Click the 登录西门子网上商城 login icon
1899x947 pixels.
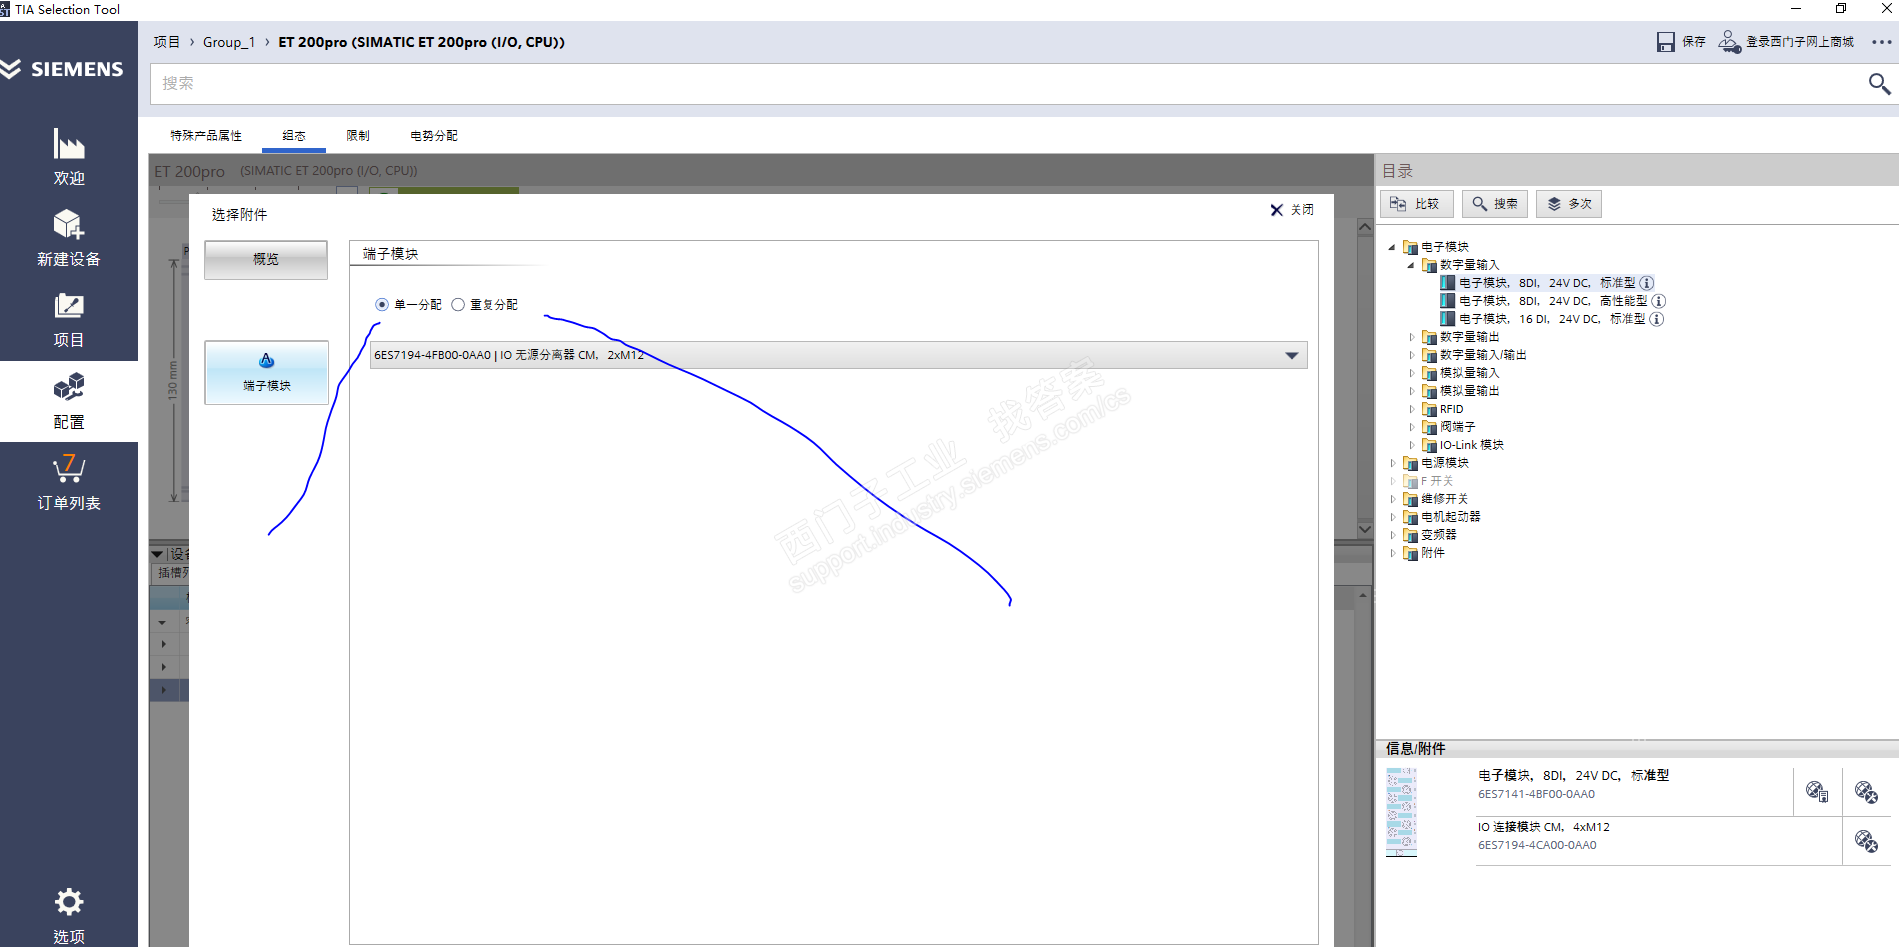click(1729, 42)
